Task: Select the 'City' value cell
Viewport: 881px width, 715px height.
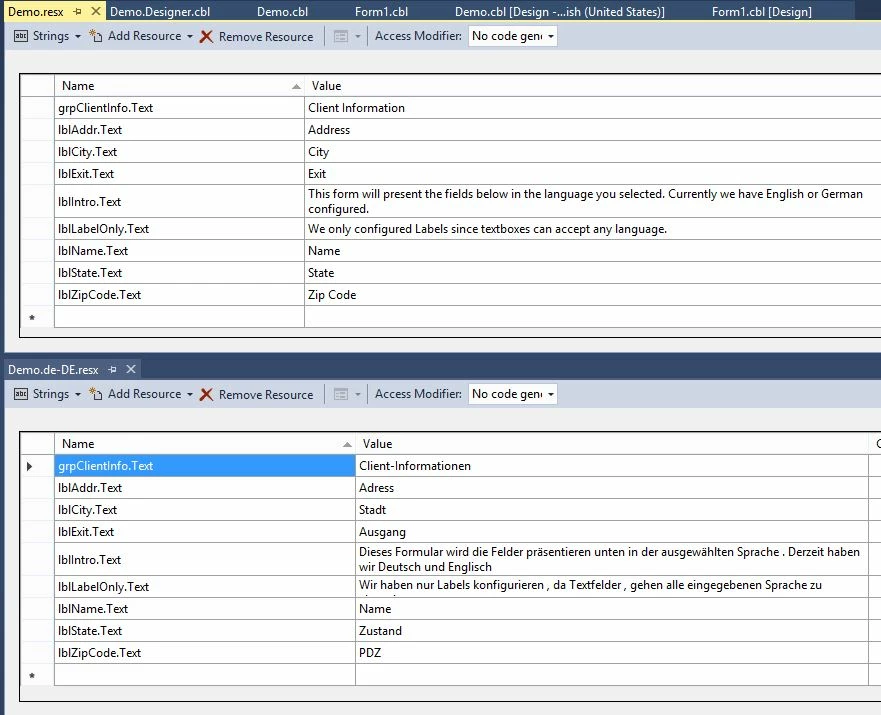Action: (593, 152)
